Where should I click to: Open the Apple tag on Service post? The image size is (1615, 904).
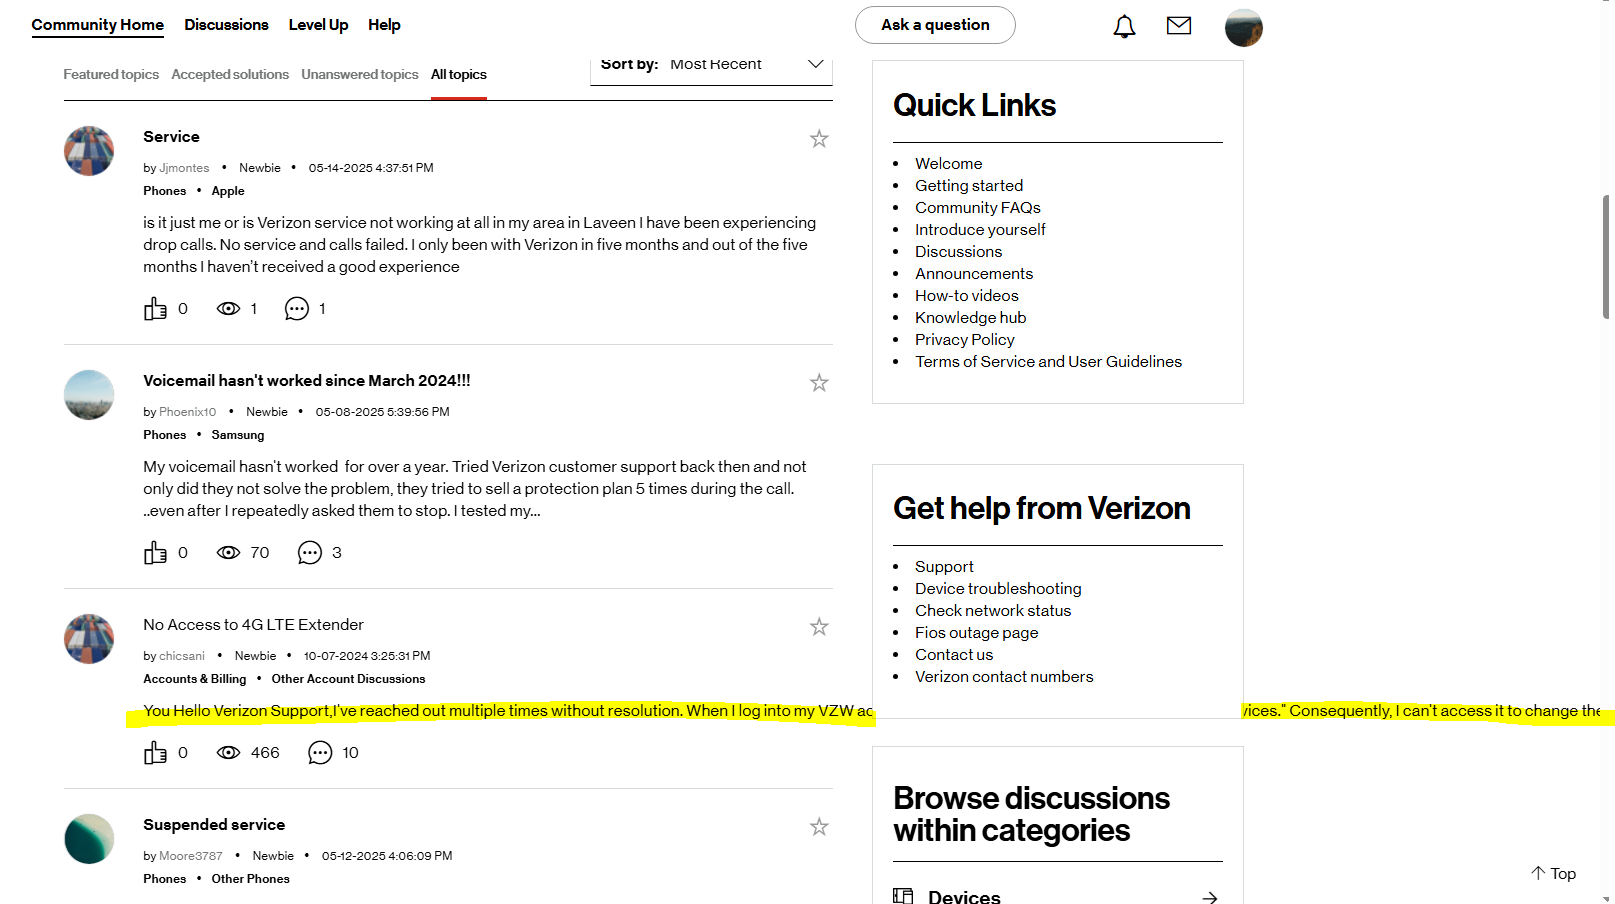(x=228, y=191)
